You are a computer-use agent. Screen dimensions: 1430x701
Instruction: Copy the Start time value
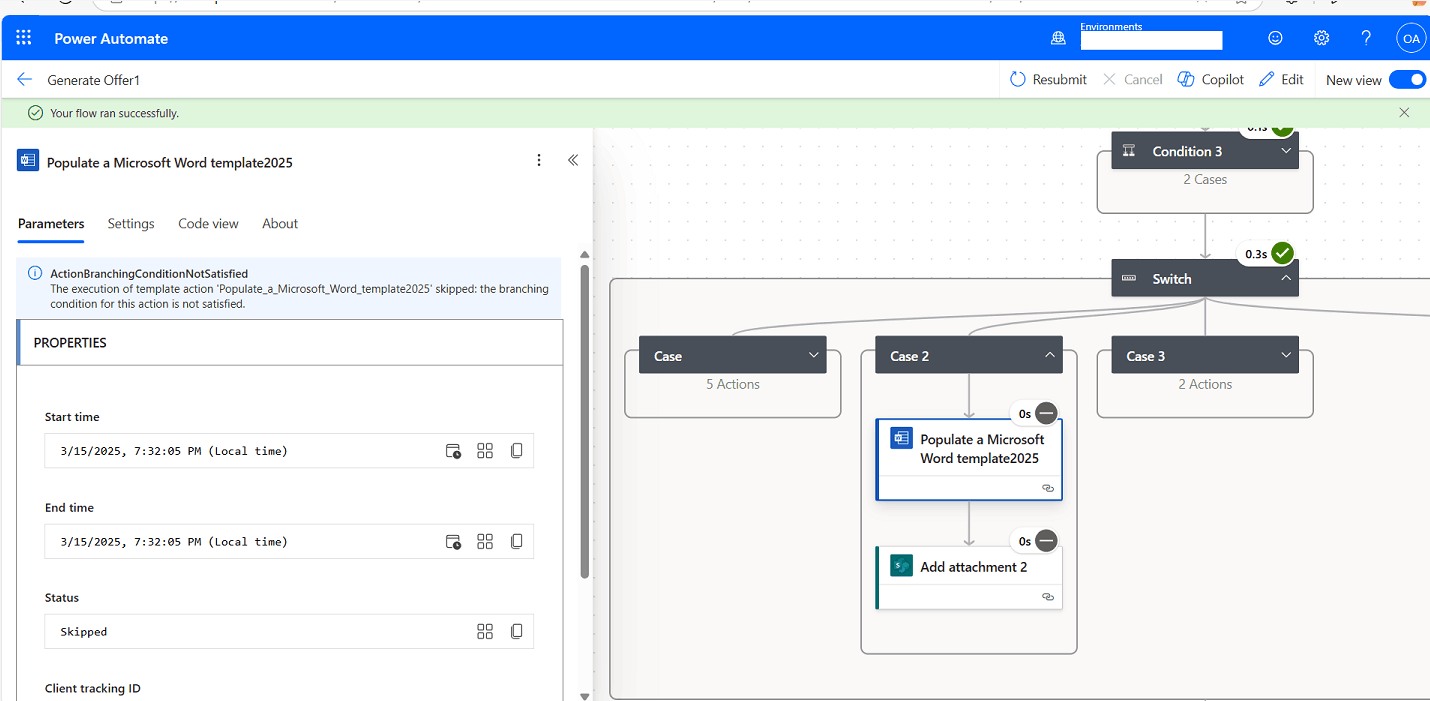pos(517,451)
